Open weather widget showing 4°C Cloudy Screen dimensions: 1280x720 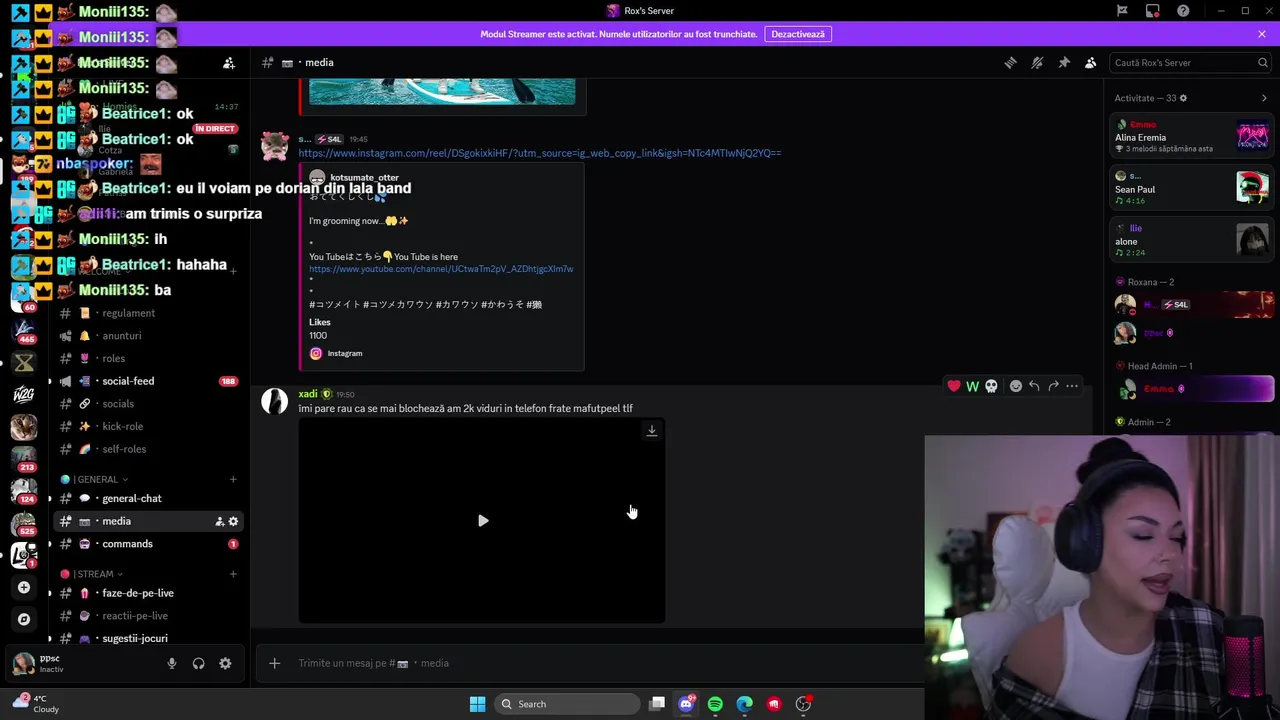35,704
